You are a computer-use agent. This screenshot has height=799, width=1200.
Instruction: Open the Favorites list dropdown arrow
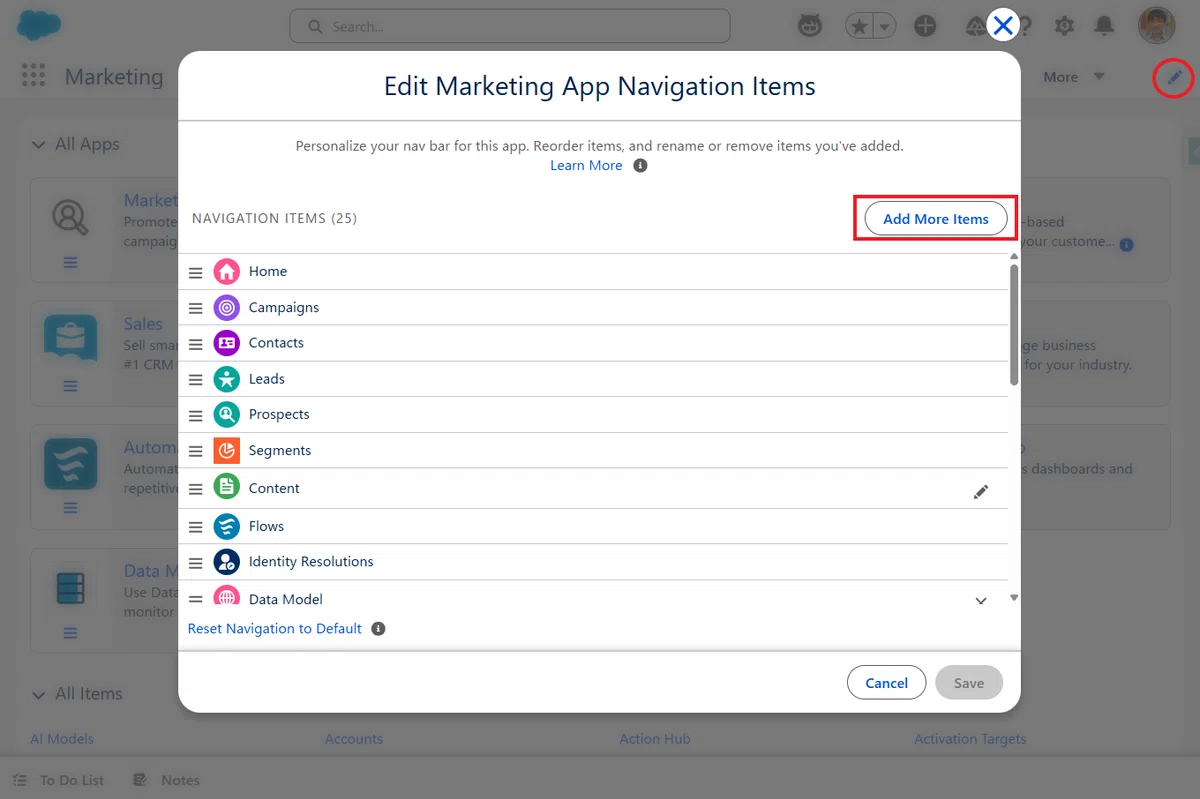pos(884,27)
